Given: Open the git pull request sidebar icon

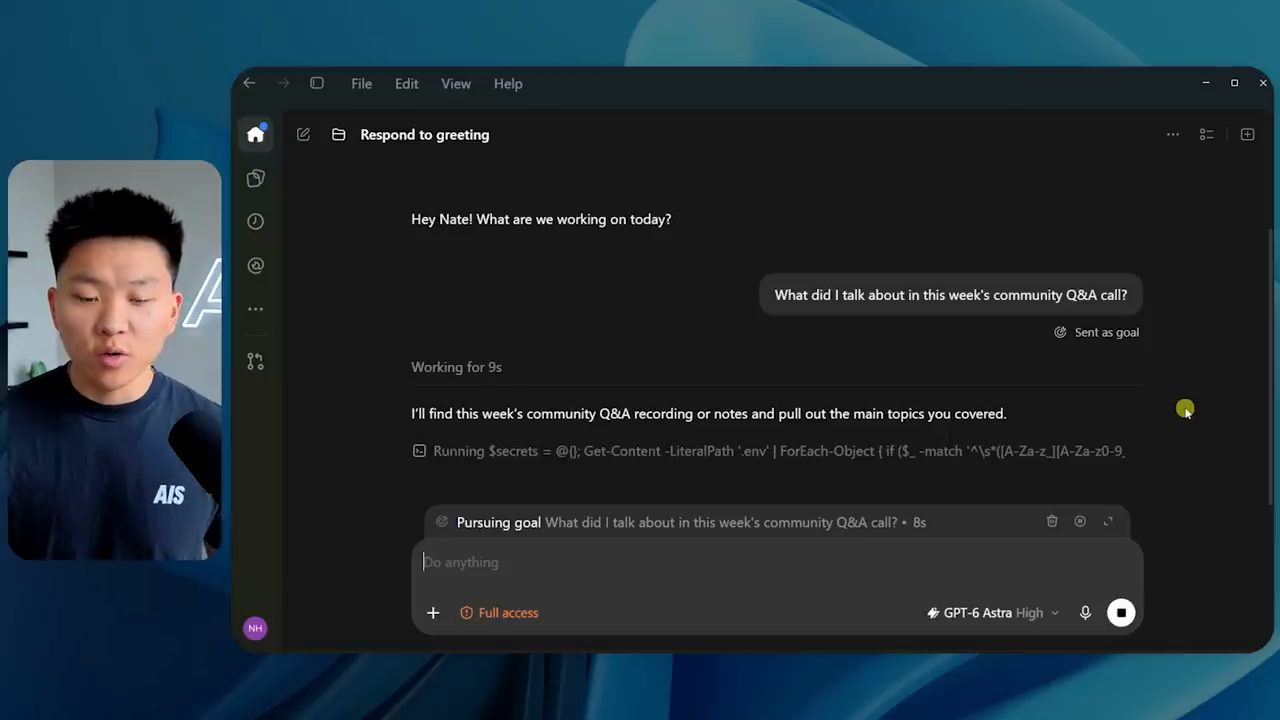Looking at the screenshot, I should 256,362.
